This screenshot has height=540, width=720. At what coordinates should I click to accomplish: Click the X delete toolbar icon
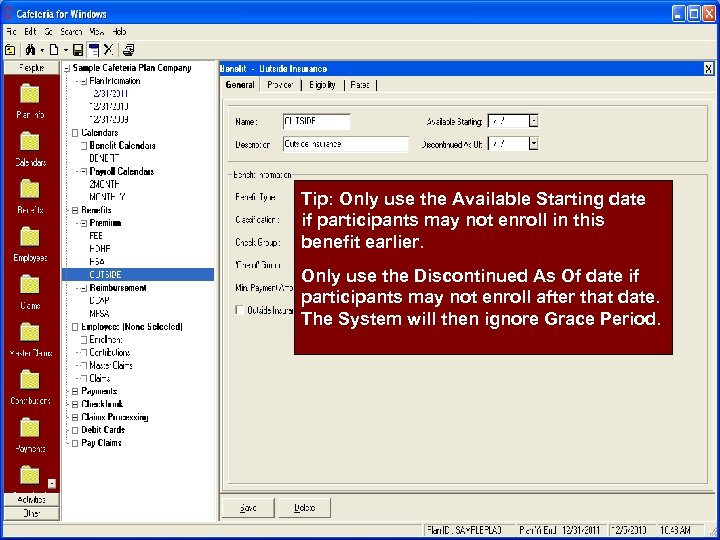tap(108, 50)
